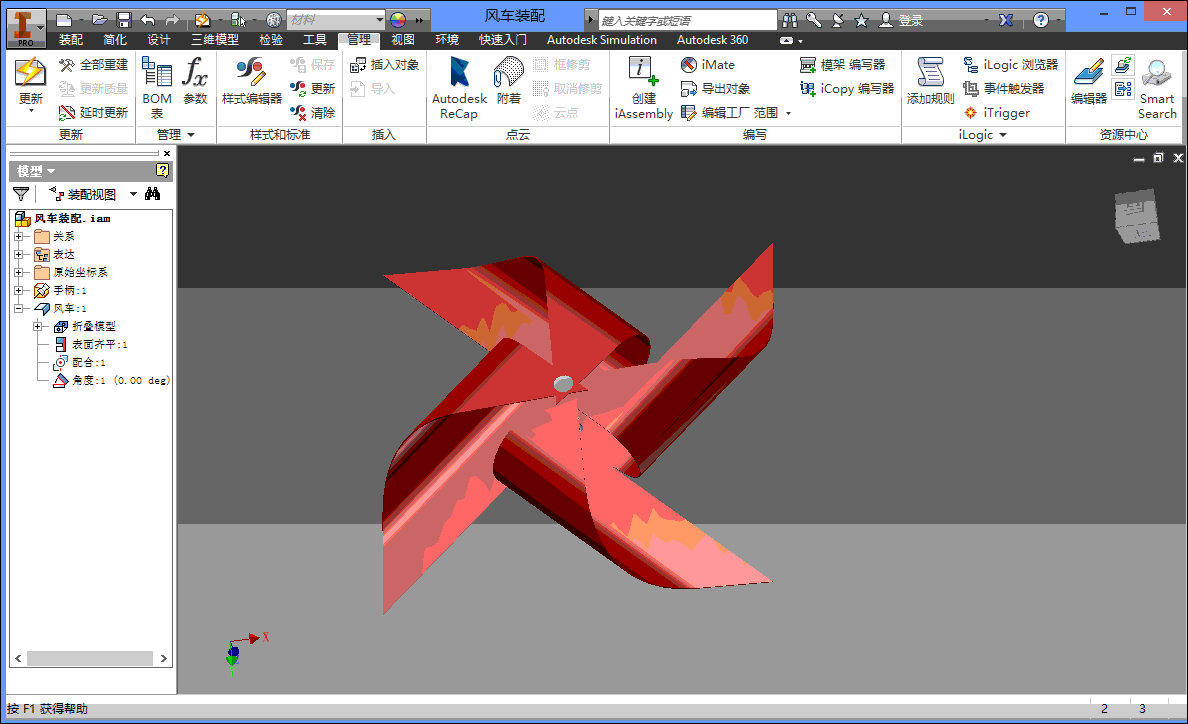Click the iTrigger tool
This screenshot has width=1188, height=724.
point(996,113)
